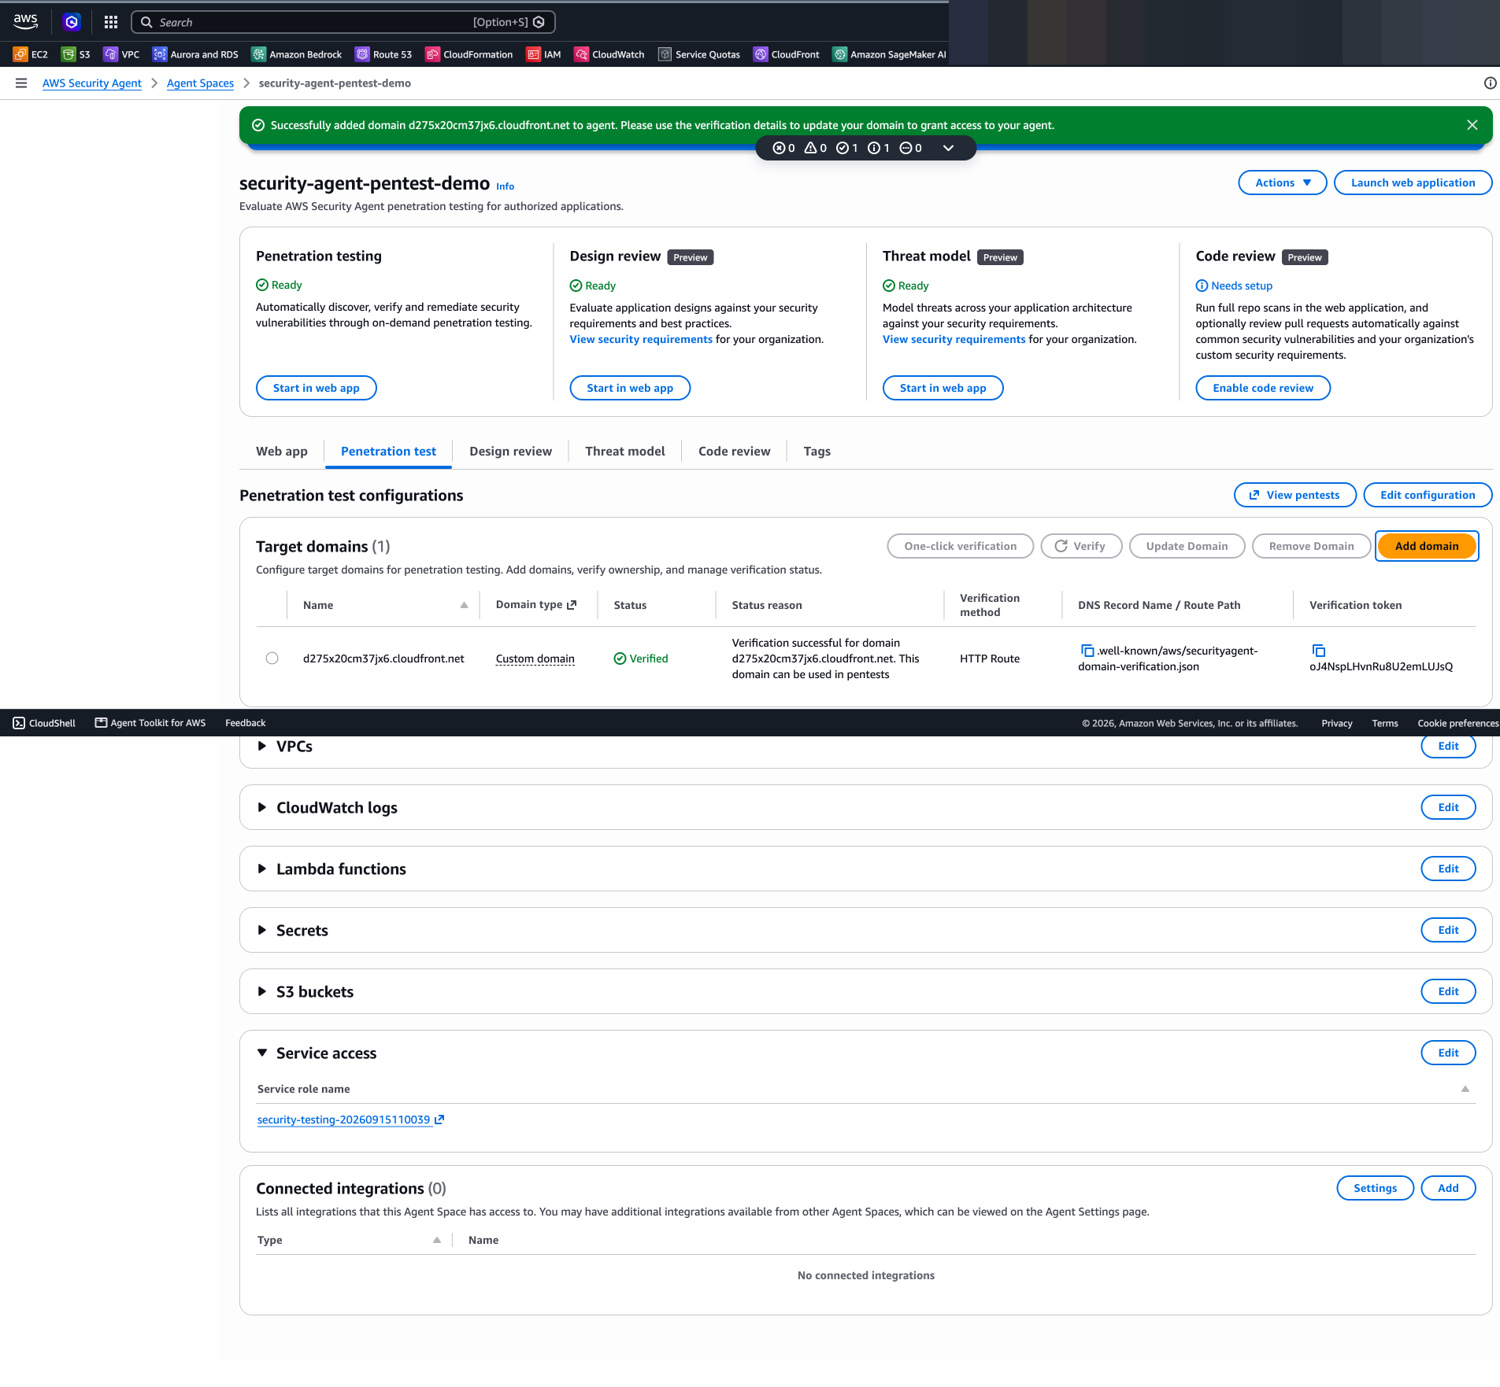Expand the Secrets section
1500x1387 pixels.
pos(262,930)
